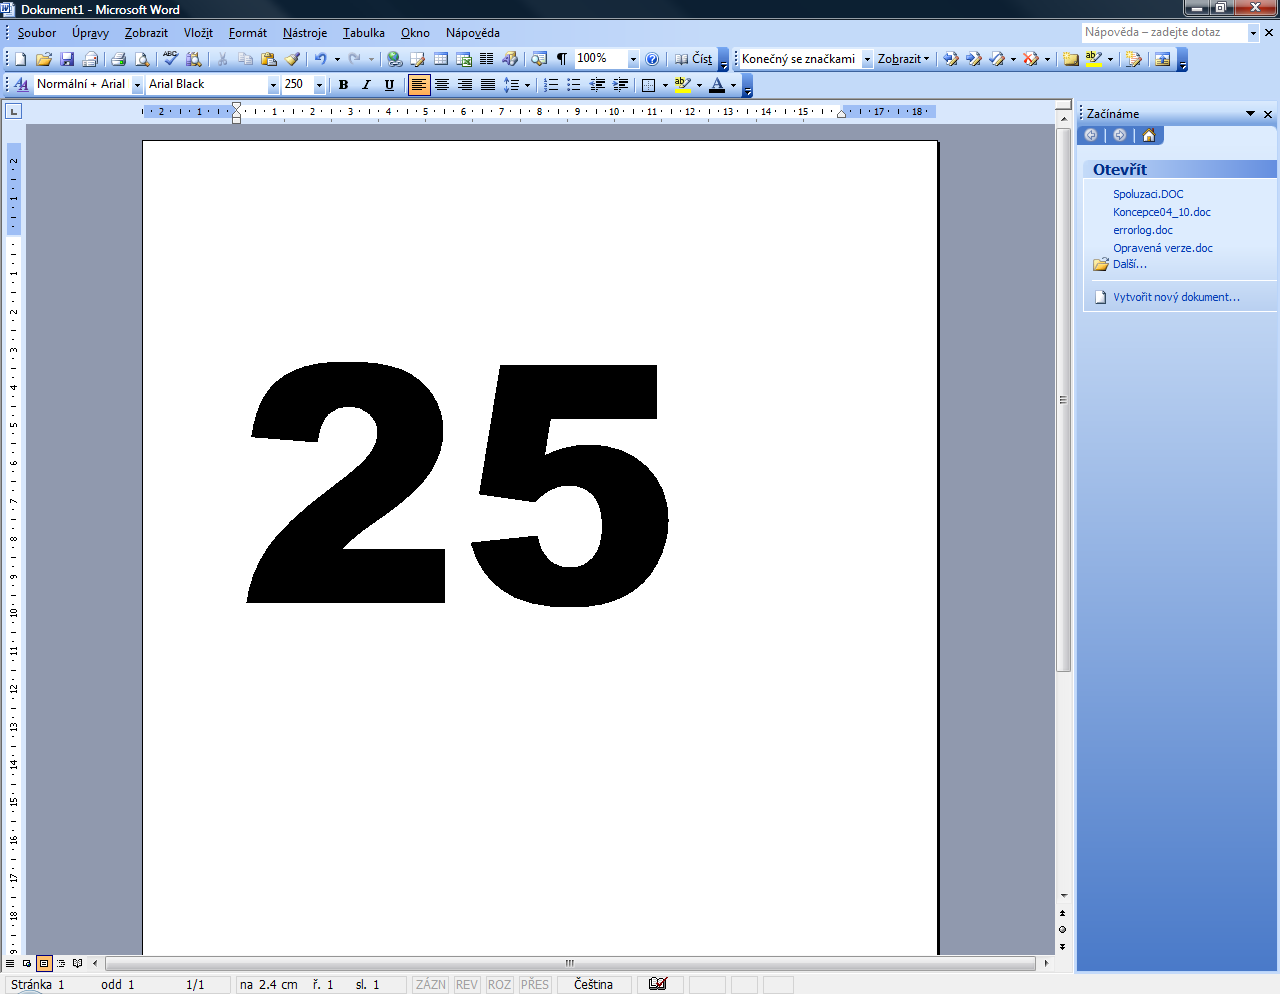Toggle italic formatting
The width and height of the screenshot is (1280, 994).
pos(366,85)
